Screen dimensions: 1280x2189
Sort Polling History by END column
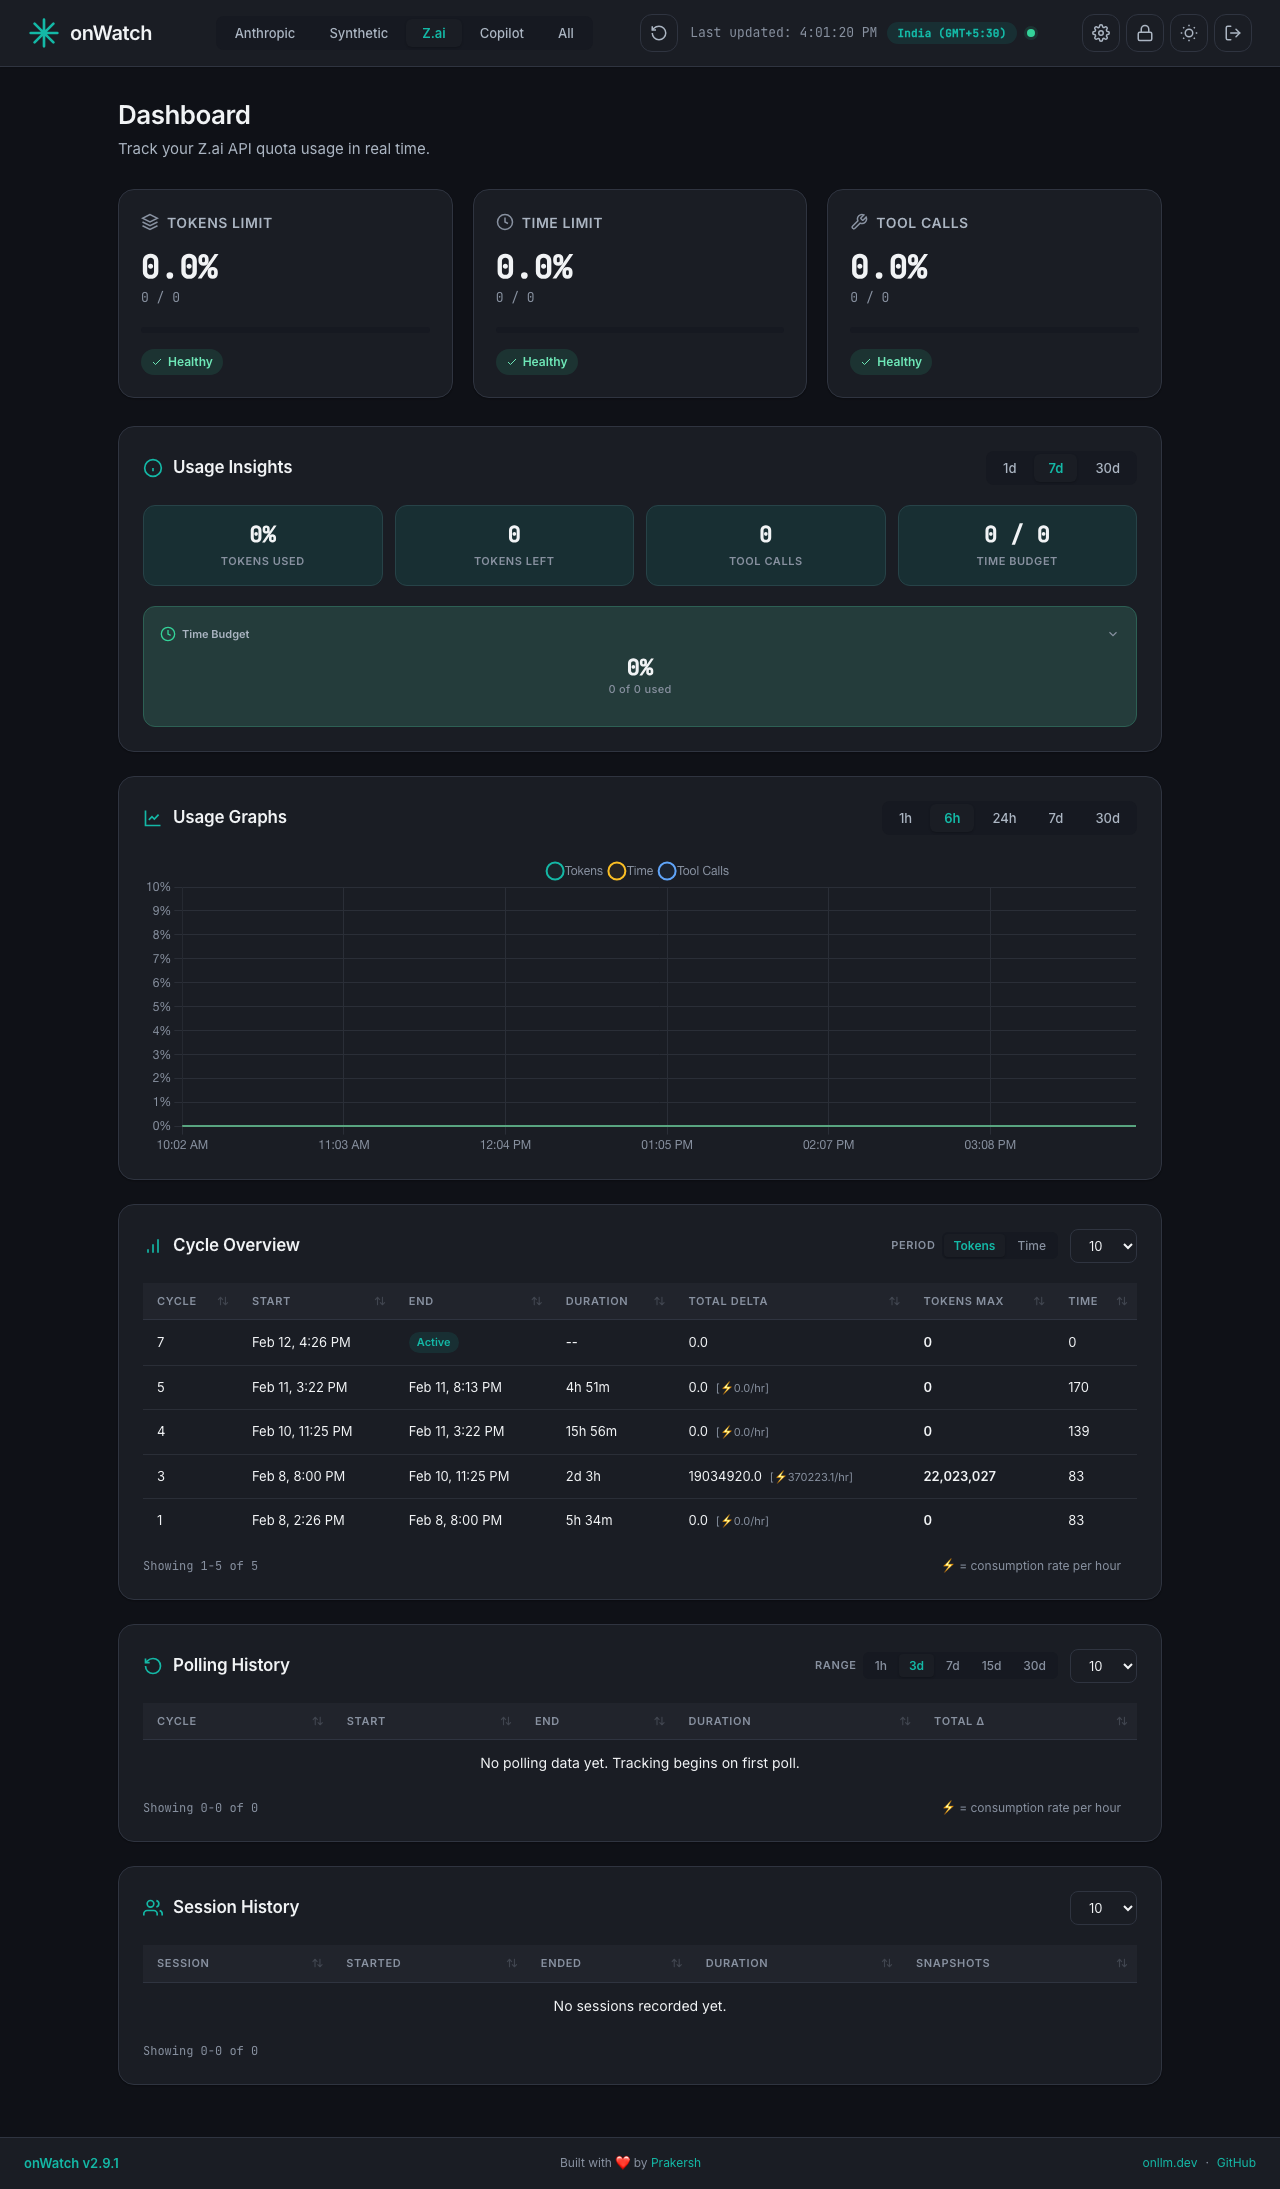(x=597, y=1721)
